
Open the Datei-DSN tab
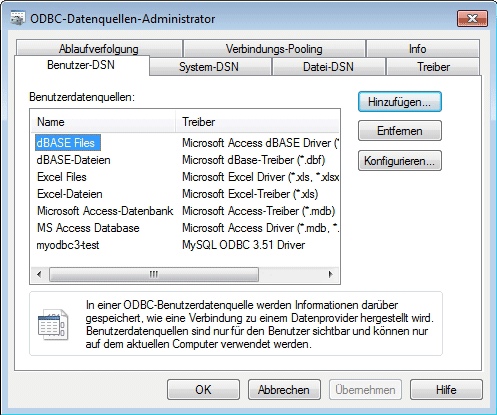[328, 67]
